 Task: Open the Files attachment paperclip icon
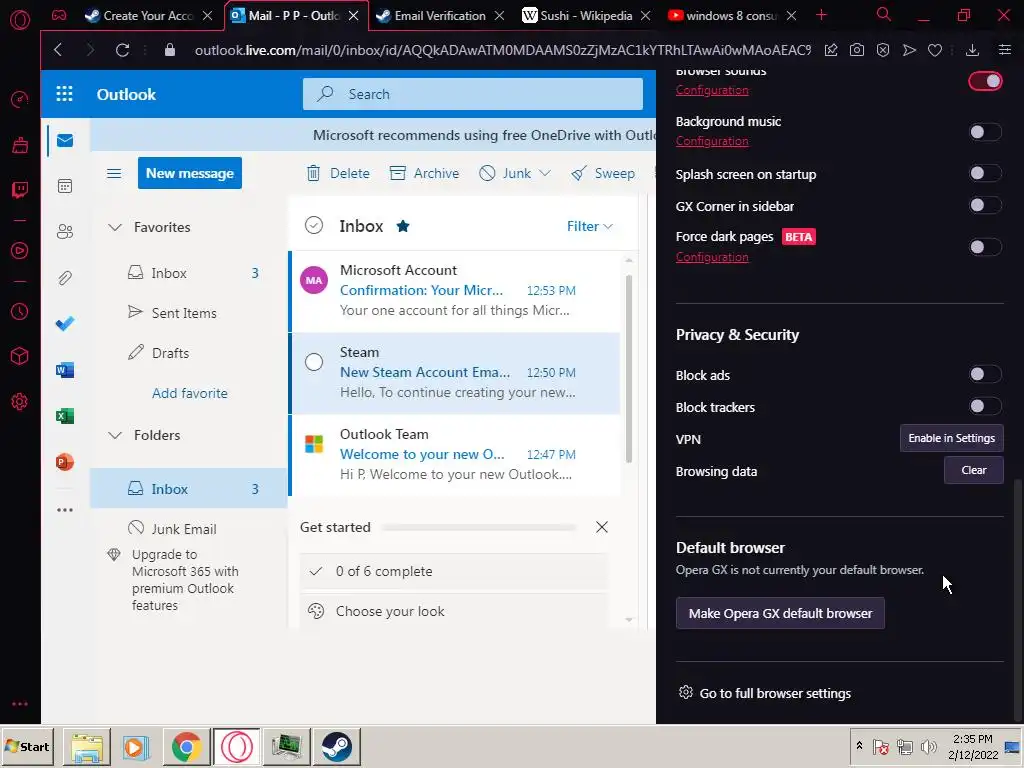[65, 278]
